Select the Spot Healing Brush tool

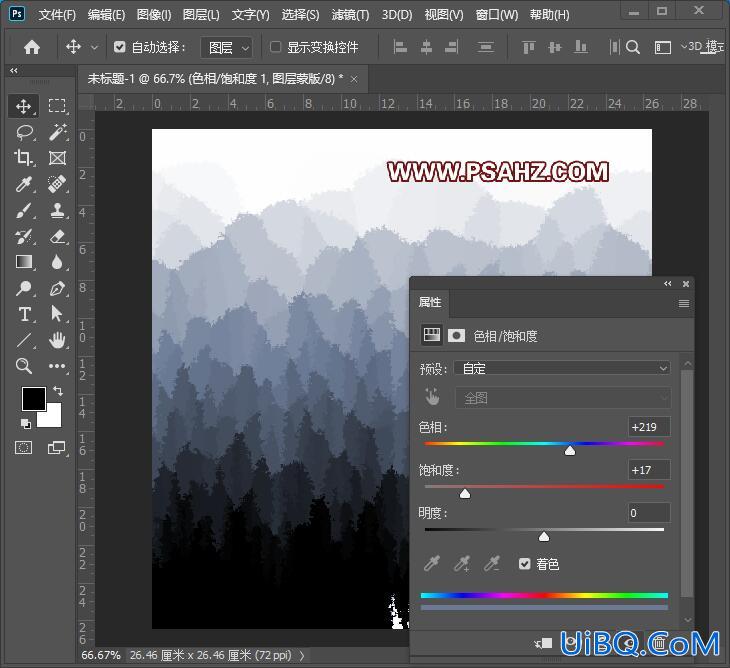coord(57,184)
